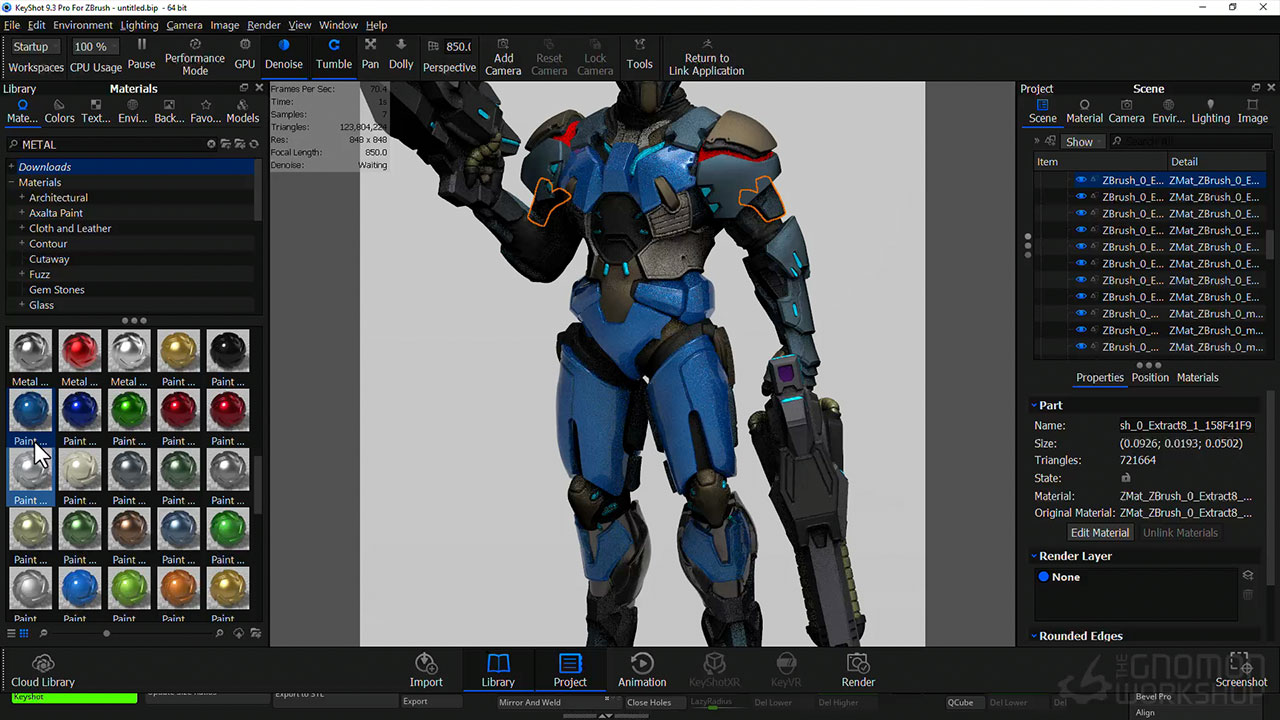The width and height of the screenshot is (1280, 720).
Task: Collapse the Render Layer section
Action: point(1034,556)
